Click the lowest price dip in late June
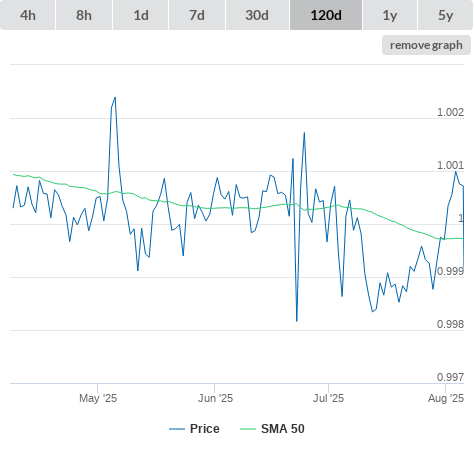Image resolution: width=474 pixels, height=455 pixels. coord(297,321)
